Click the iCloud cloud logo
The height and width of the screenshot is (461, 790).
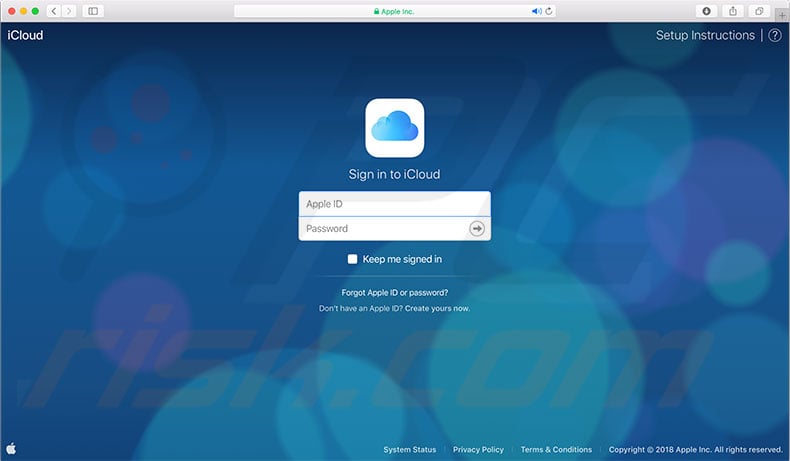point(394,127)
